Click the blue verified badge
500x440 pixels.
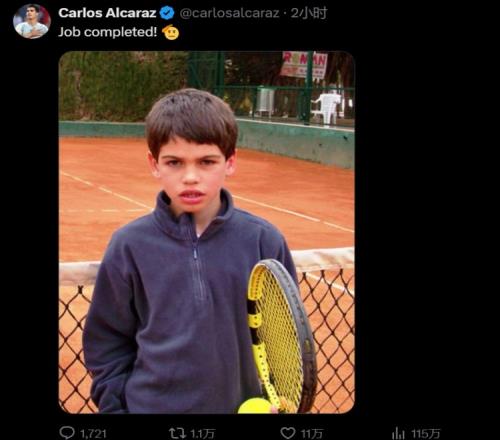pos(167,13)
